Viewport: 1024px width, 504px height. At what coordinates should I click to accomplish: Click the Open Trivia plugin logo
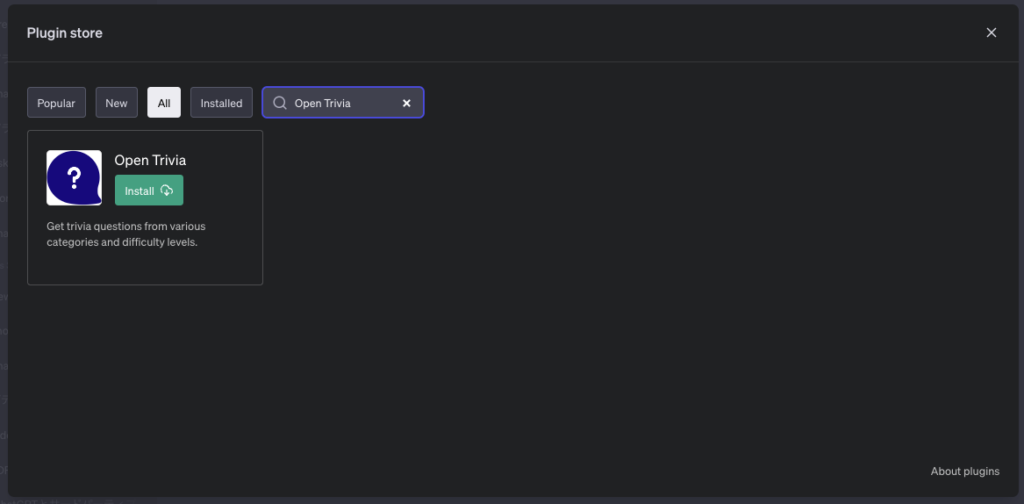click(74, 178)
